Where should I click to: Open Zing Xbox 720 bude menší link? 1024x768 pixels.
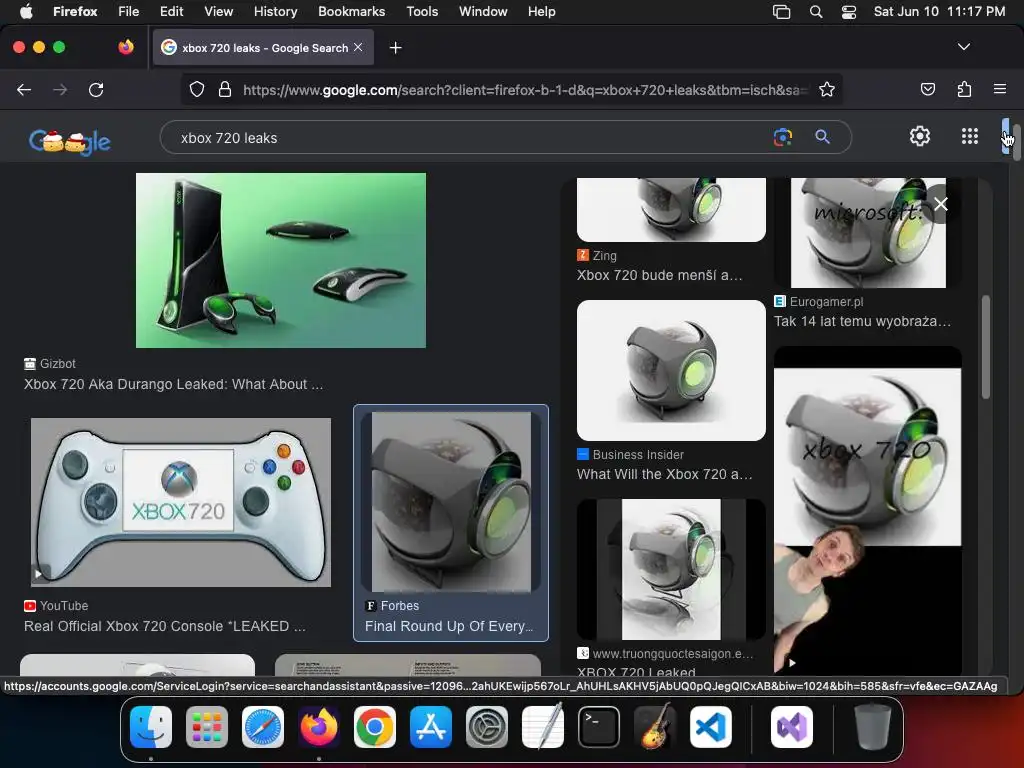point(660,275)
